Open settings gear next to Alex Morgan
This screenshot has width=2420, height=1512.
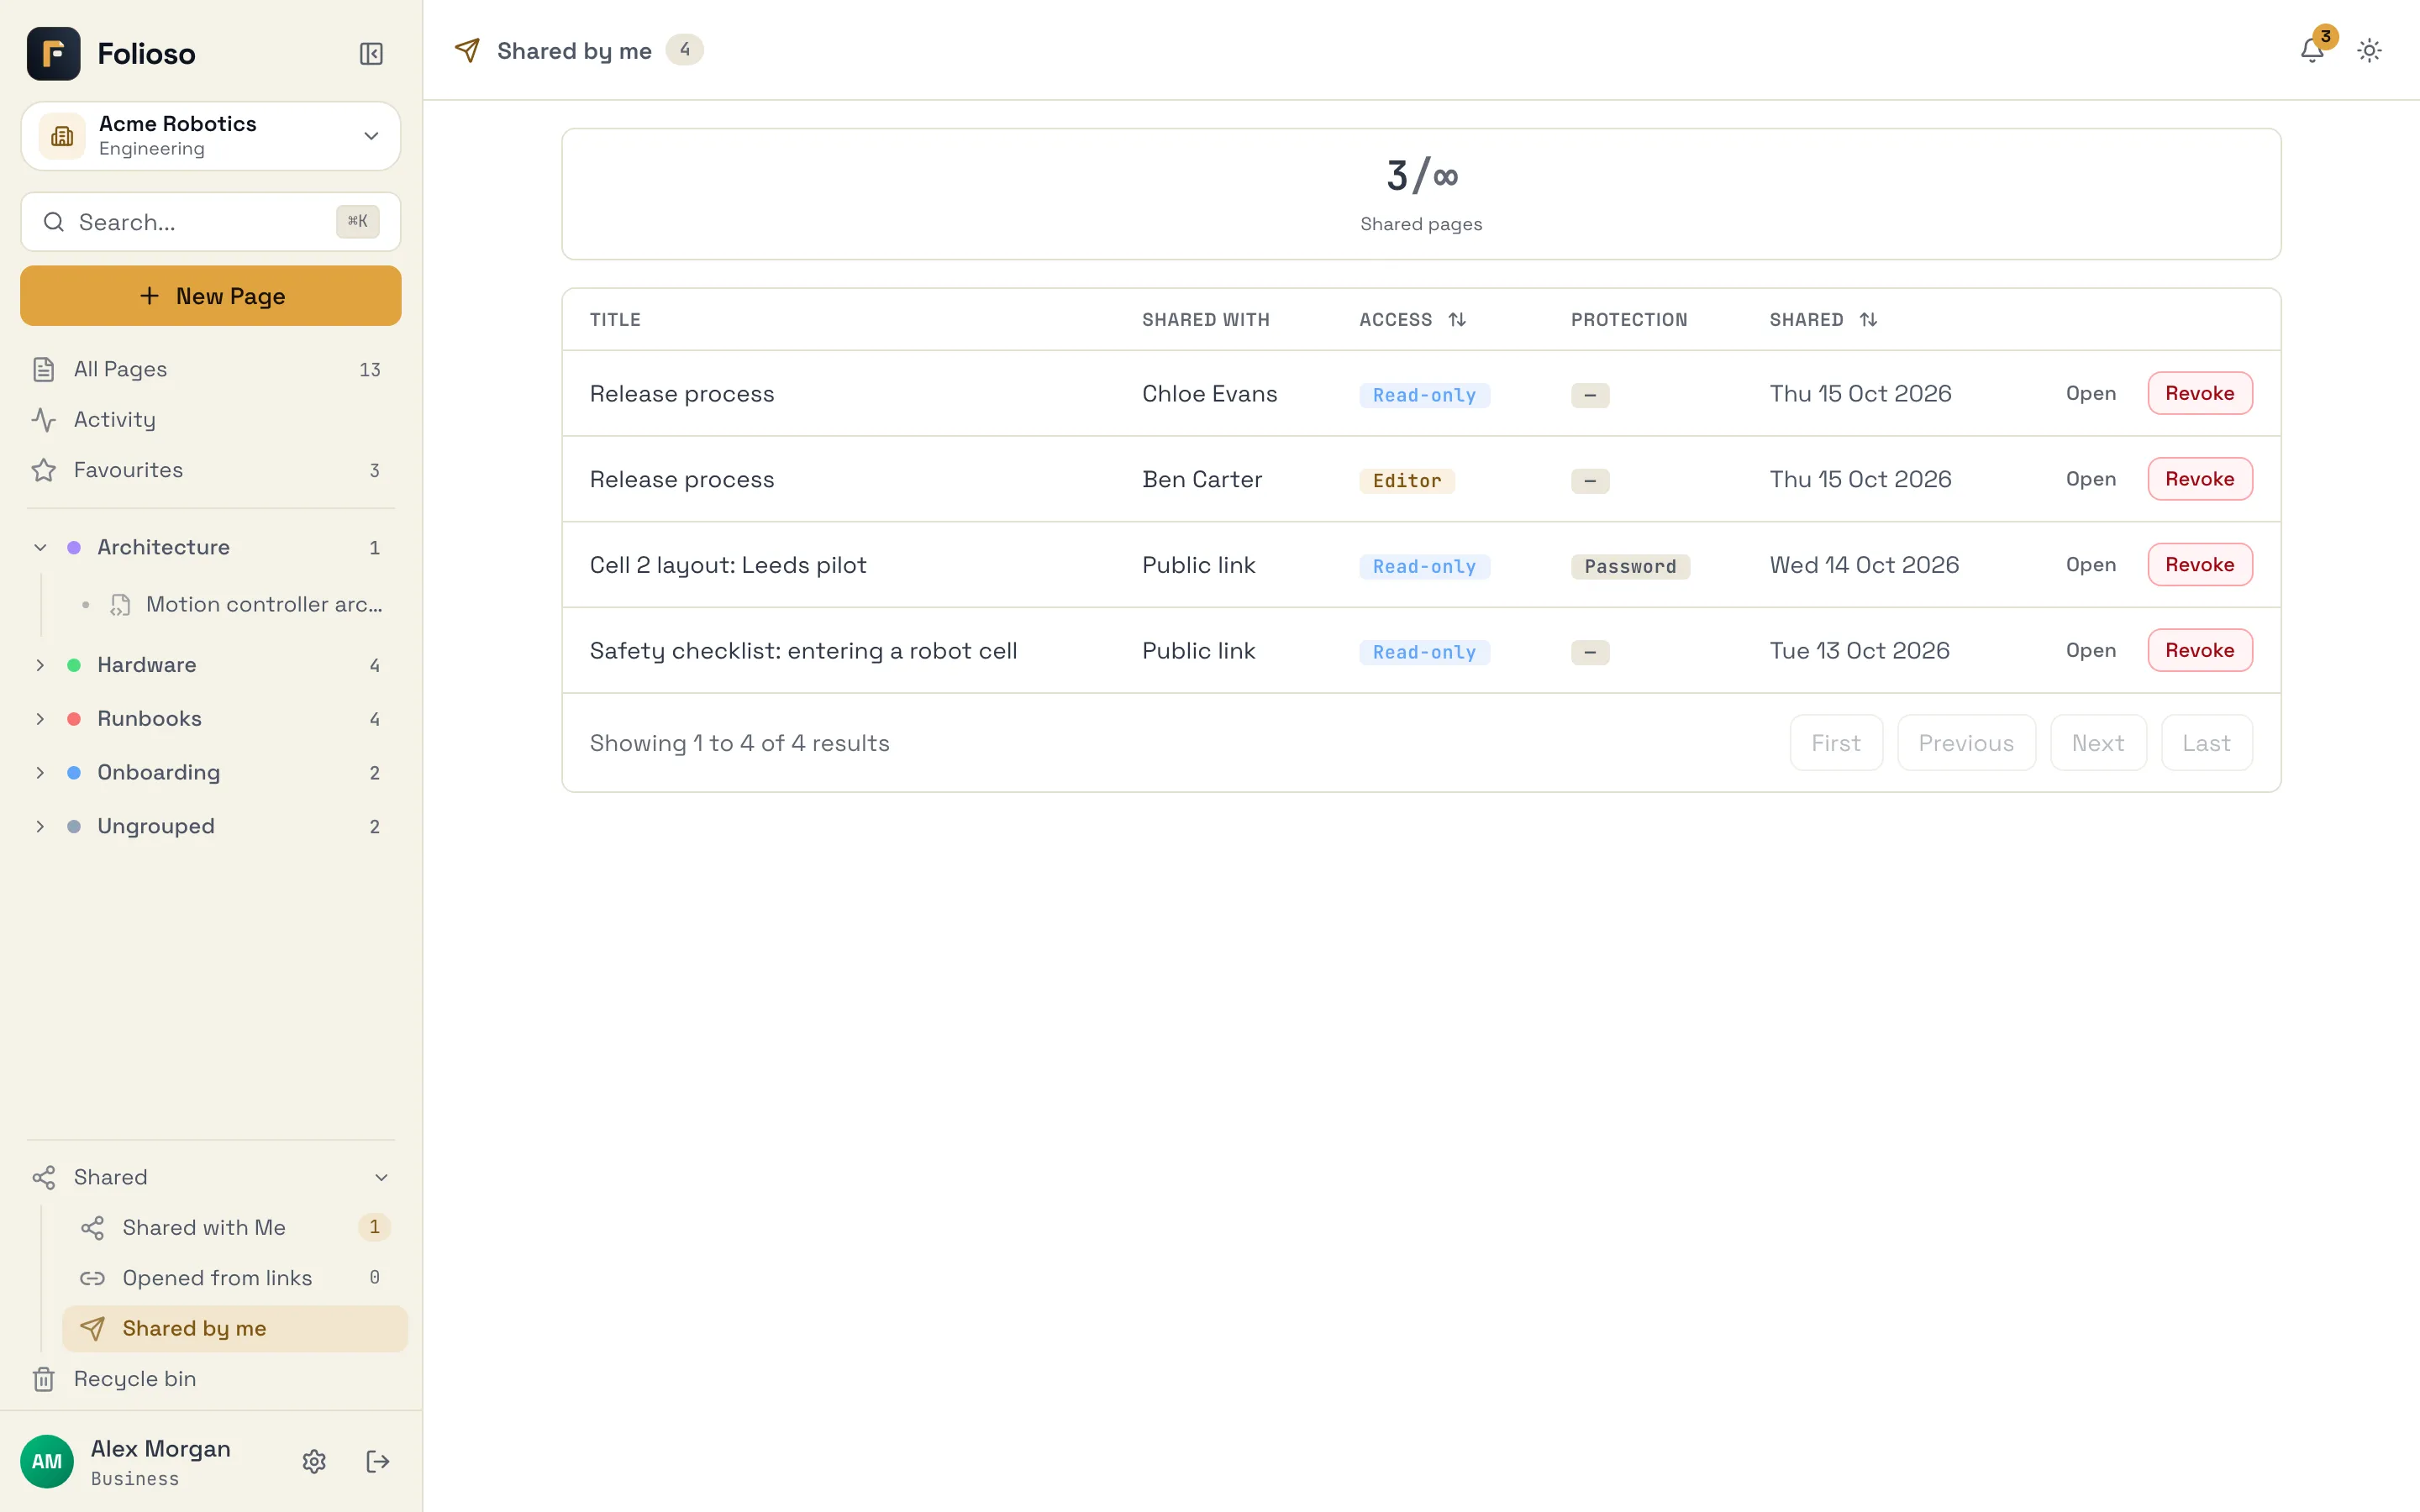pyautogui.click(x=314, y=1461)
